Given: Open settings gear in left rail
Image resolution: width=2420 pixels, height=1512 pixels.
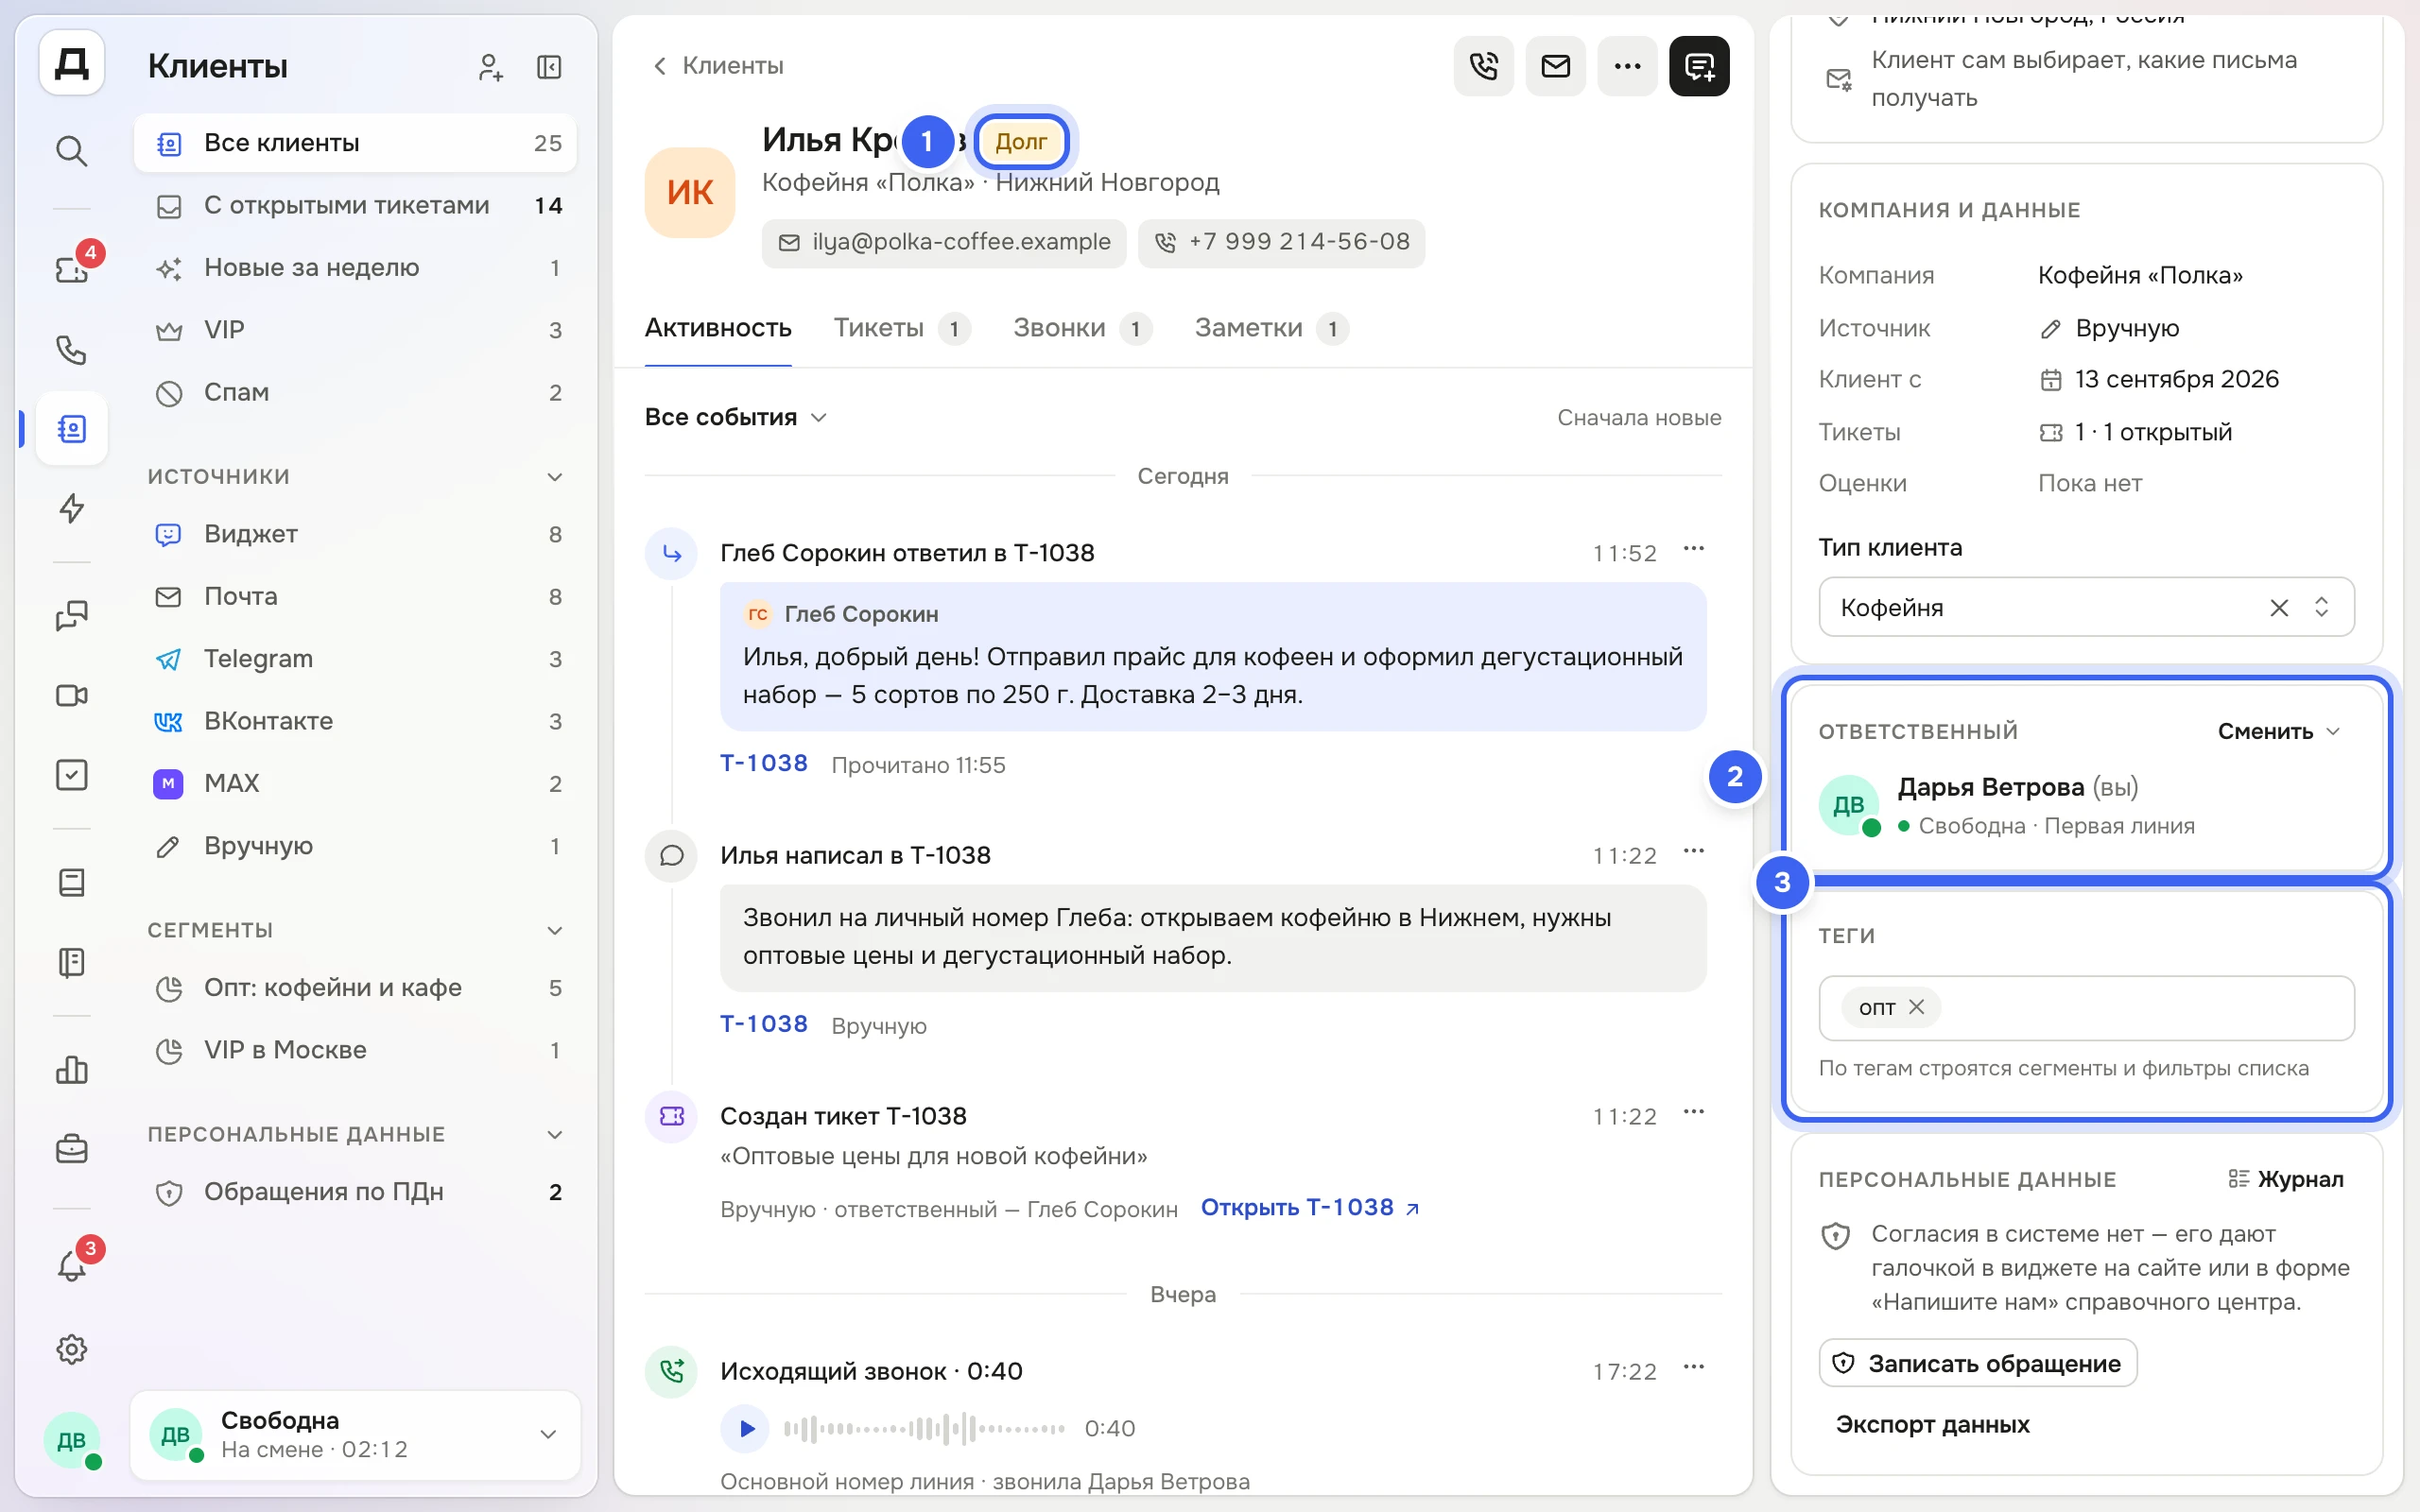Looking at the screenshot, I should [71, 1349].
